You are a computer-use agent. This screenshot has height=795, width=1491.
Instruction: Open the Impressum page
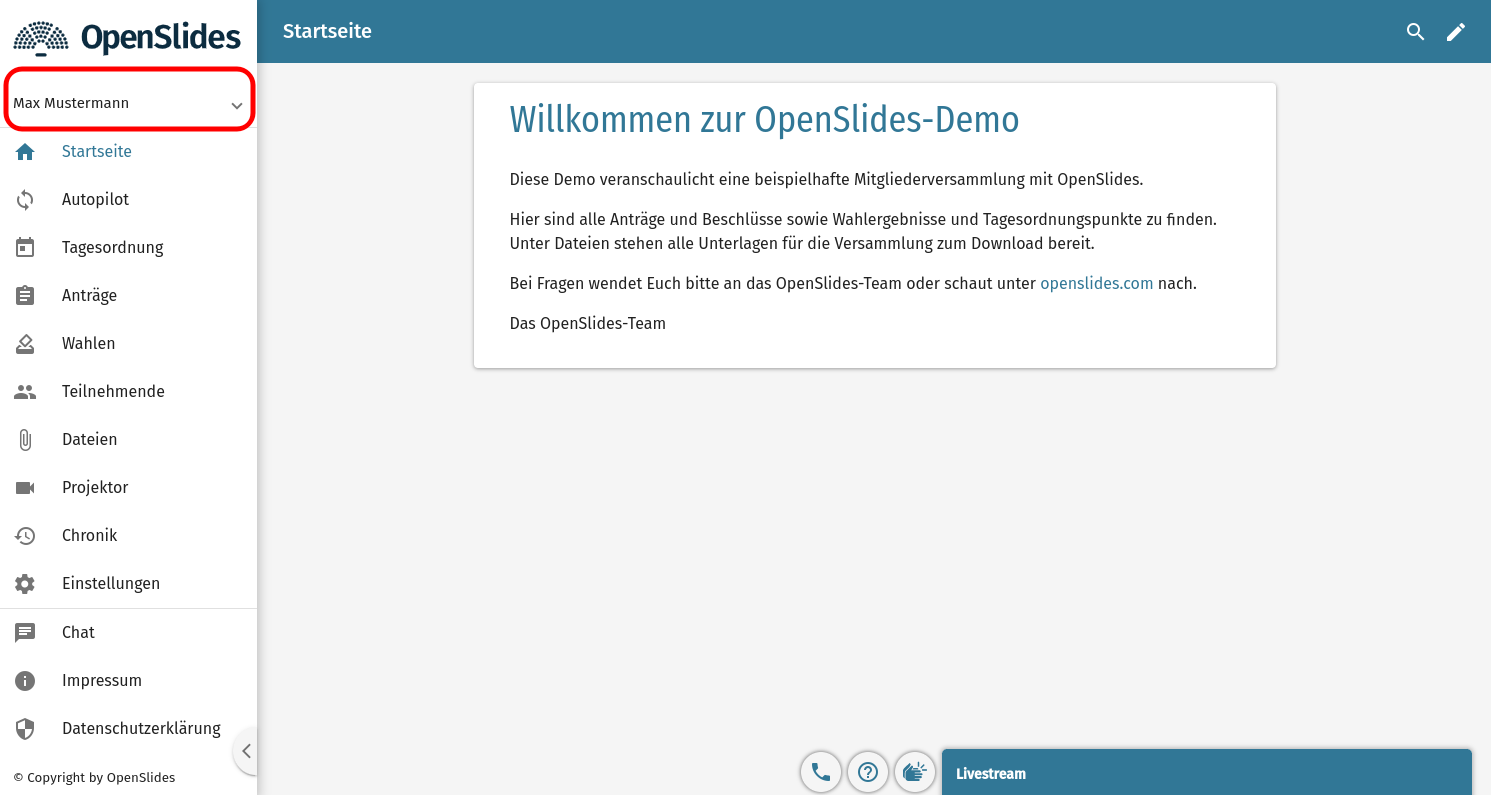point(129,681)
